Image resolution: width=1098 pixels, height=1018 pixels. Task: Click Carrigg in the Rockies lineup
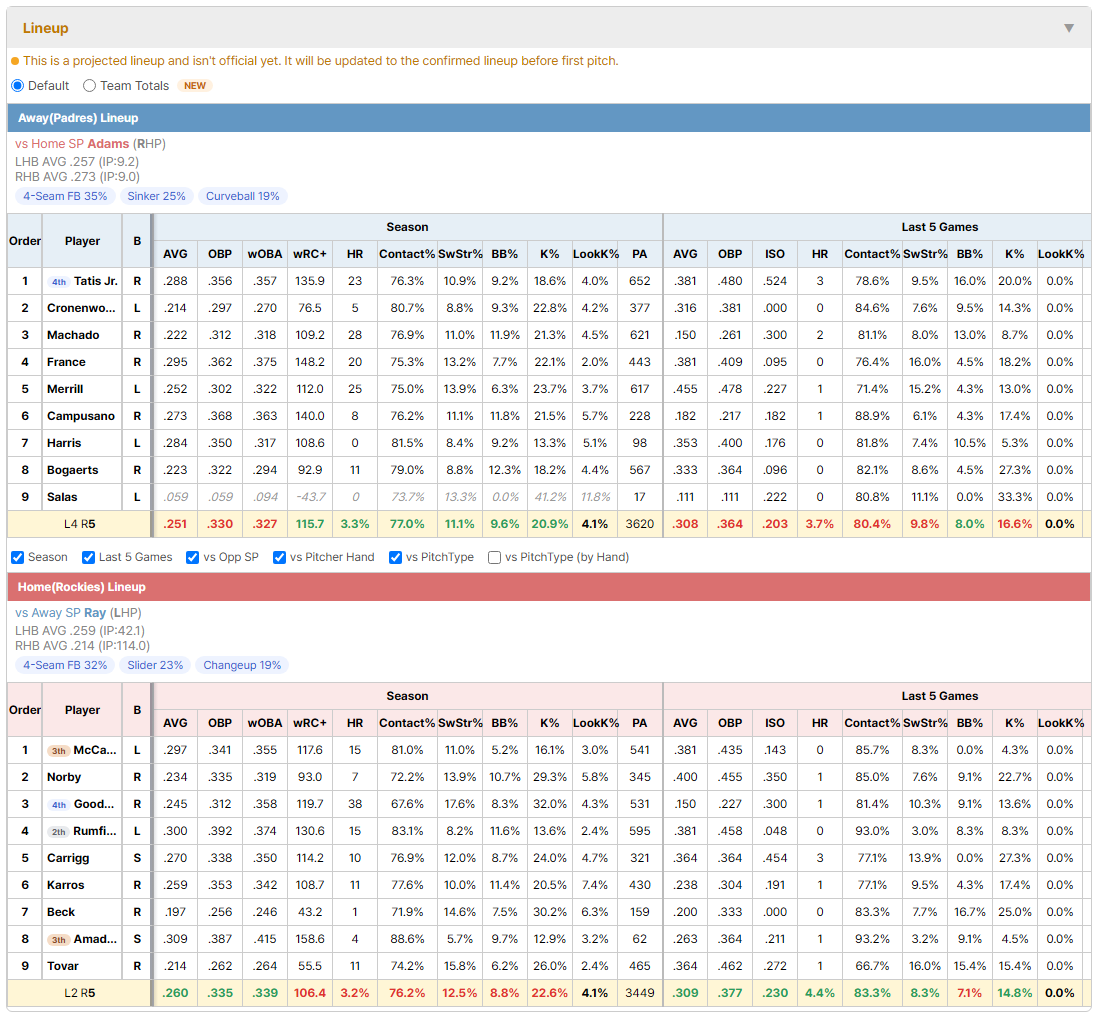tap(68, 858)
